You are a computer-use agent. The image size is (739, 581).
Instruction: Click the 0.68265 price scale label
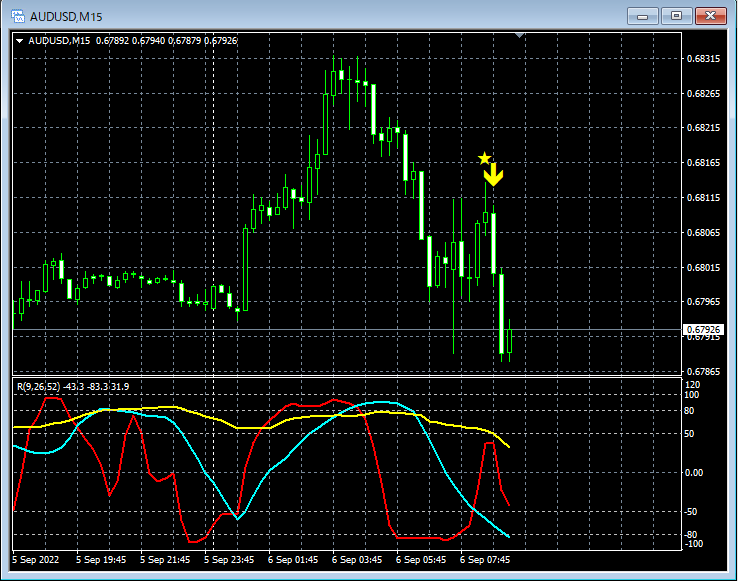point(703,94)
